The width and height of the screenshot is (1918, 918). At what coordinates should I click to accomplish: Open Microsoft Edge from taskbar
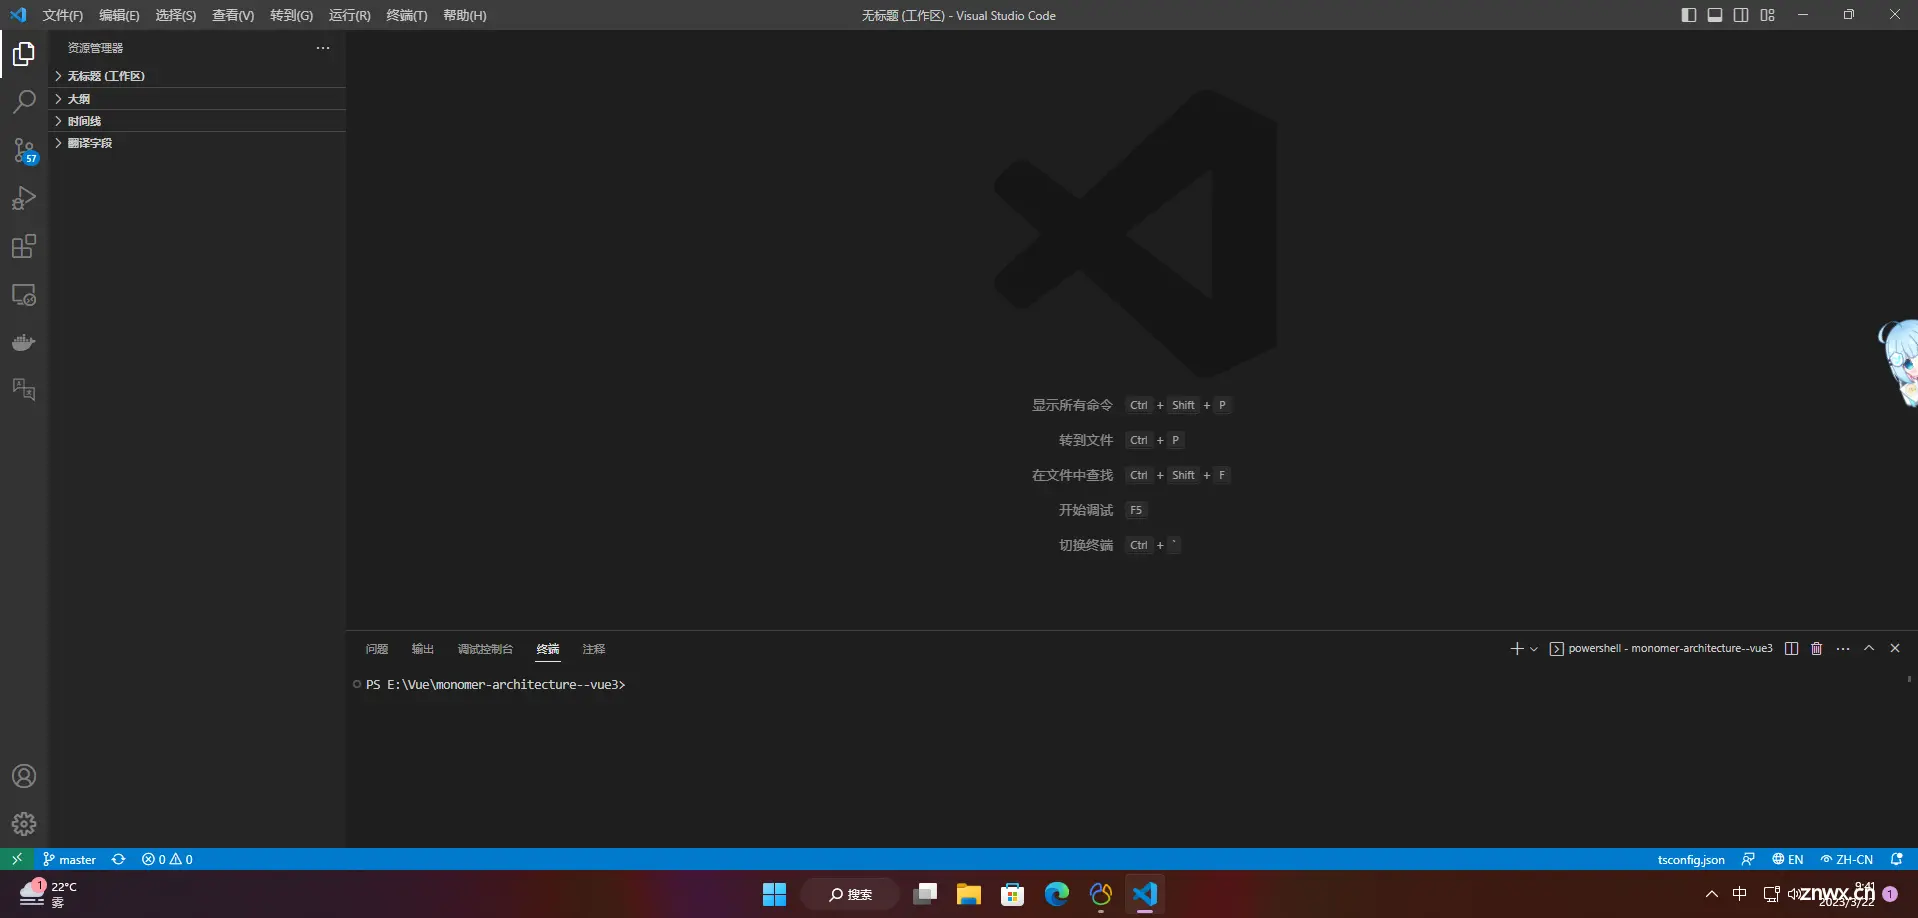1057,894
